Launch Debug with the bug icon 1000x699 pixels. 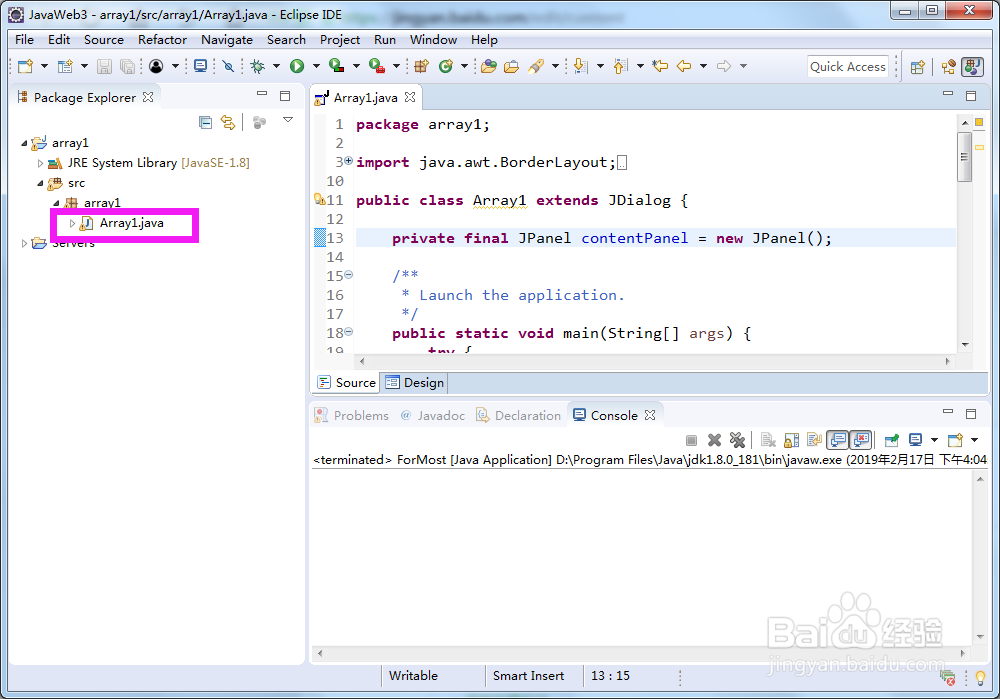point(258,66)
